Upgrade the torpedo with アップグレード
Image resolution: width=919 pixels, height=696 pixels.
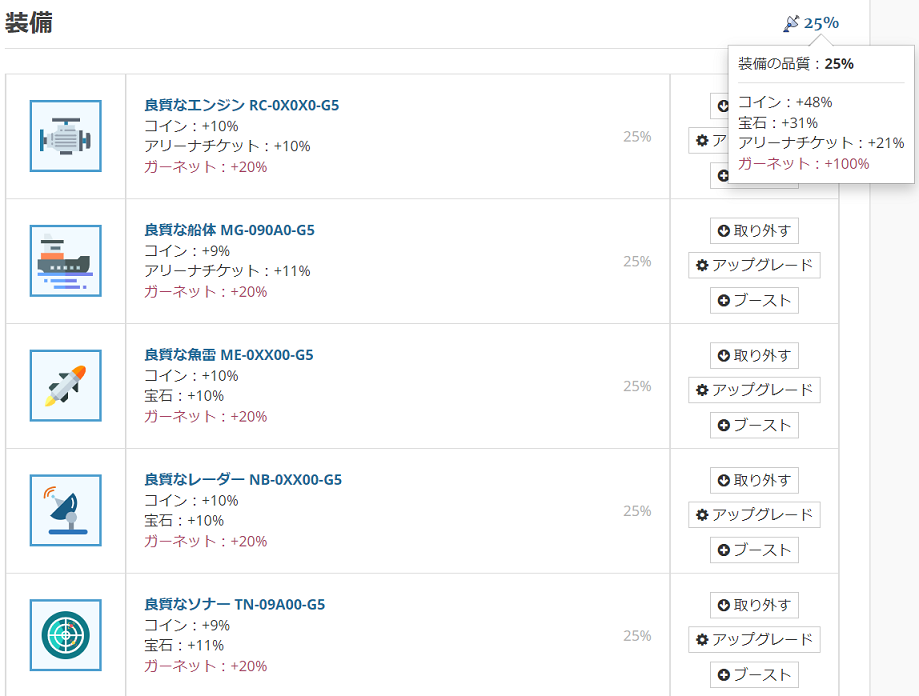point(754,390)
